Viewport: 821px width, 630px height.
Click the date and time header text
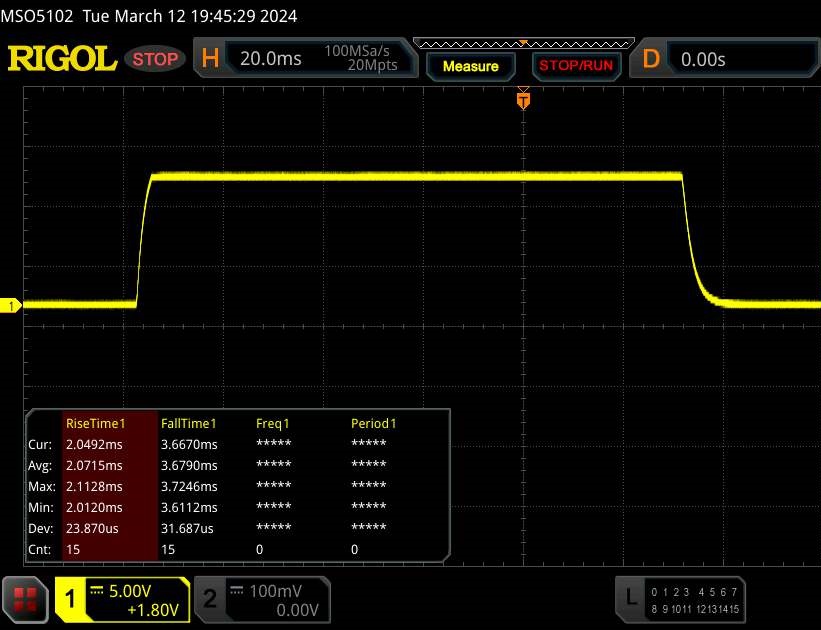pyautogui.click(x=190, y=16)
